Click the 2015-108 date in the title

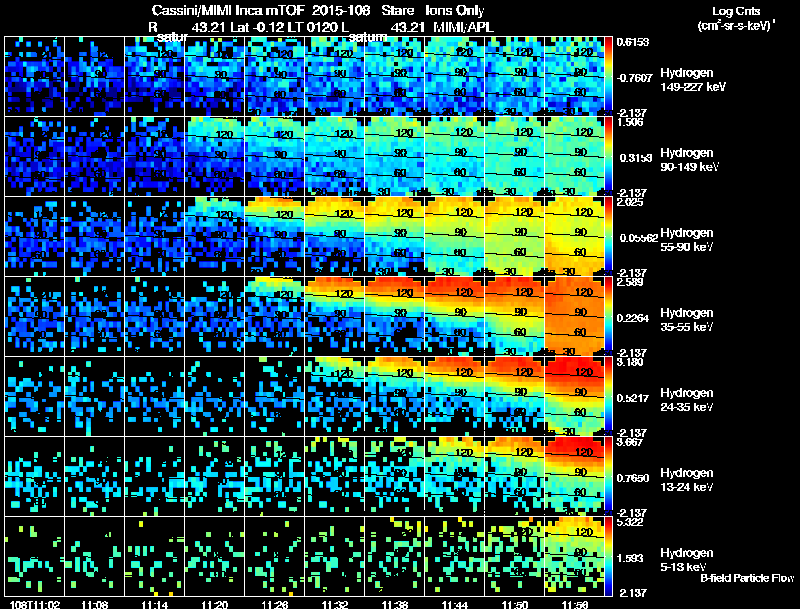[x=340, y=10]
